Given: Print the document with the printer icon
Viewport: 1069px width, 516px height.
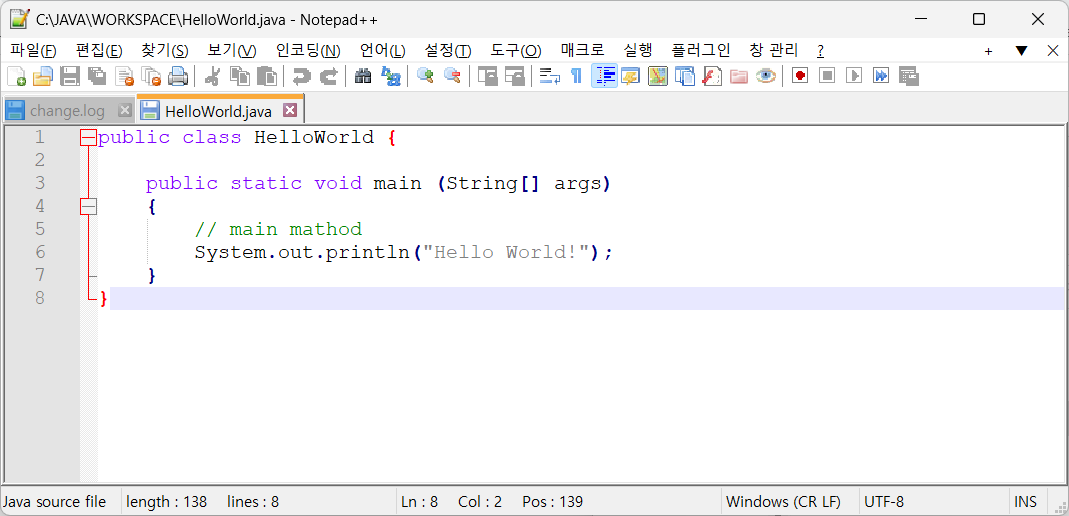Looking at the screenshot, I should (x=178, y=76).
